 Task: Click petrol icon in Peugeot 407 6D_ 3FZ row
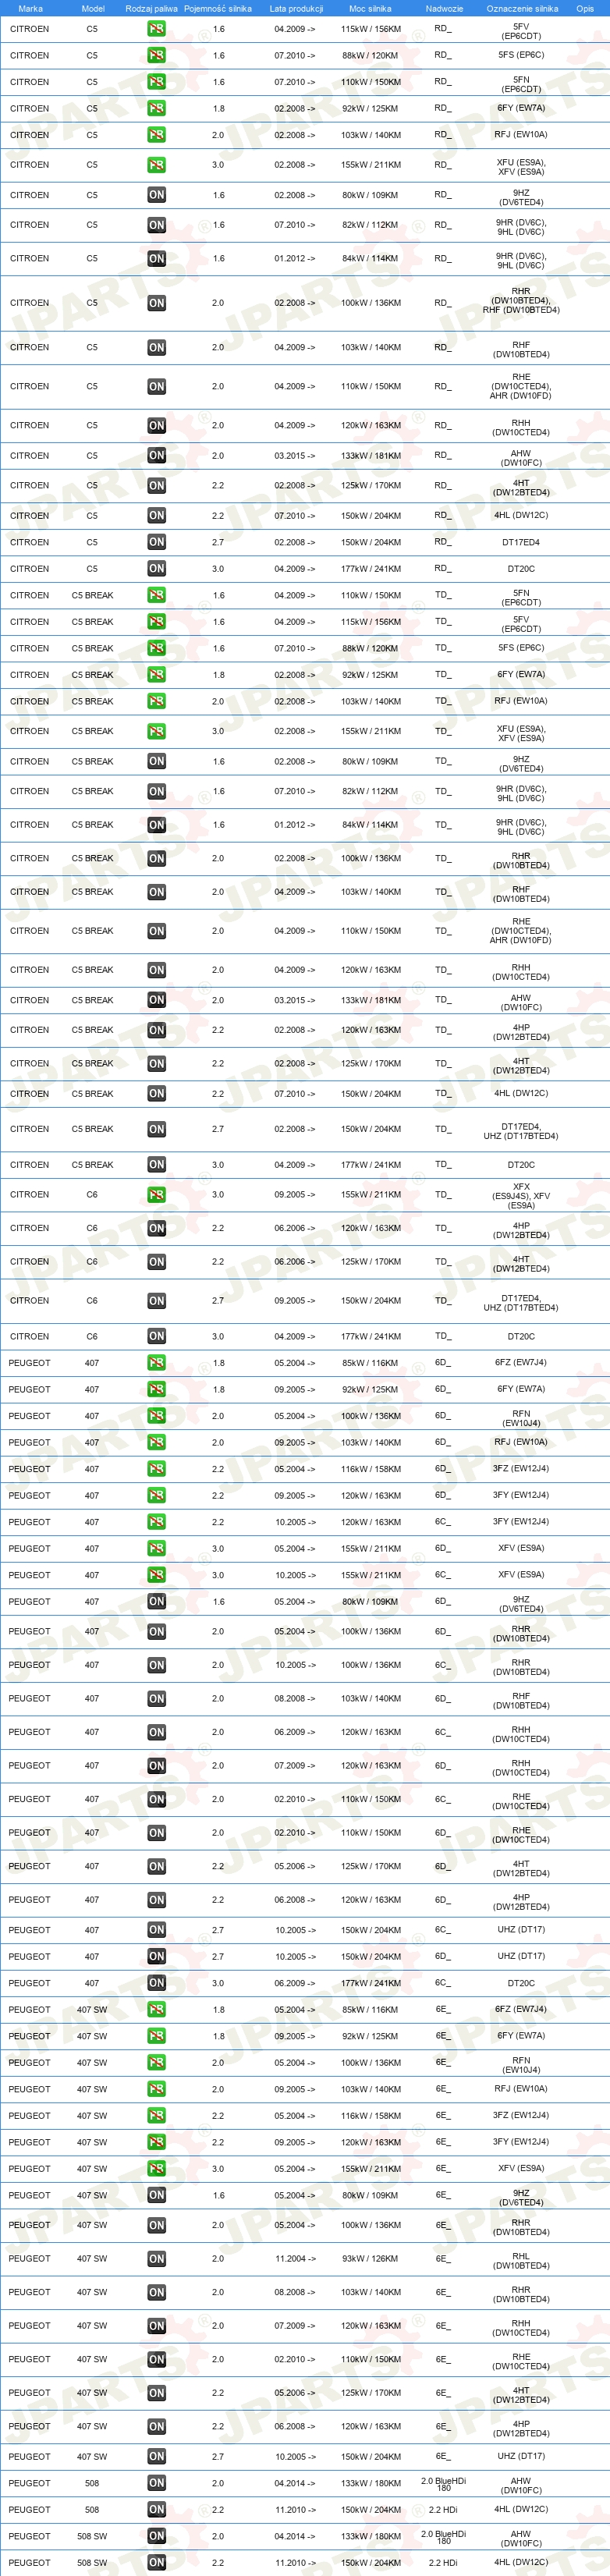pyautogui.click(x=156, y=1469)
